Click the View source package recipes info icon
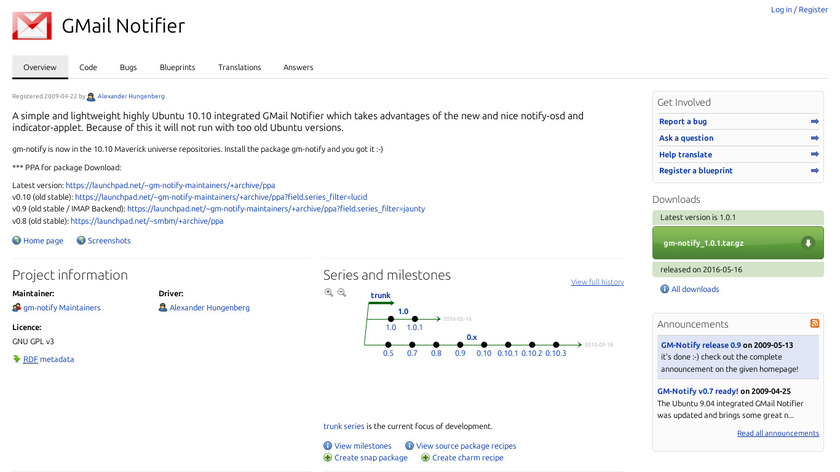The width and height of the screenshot is (840, 472). coord(409,446)
